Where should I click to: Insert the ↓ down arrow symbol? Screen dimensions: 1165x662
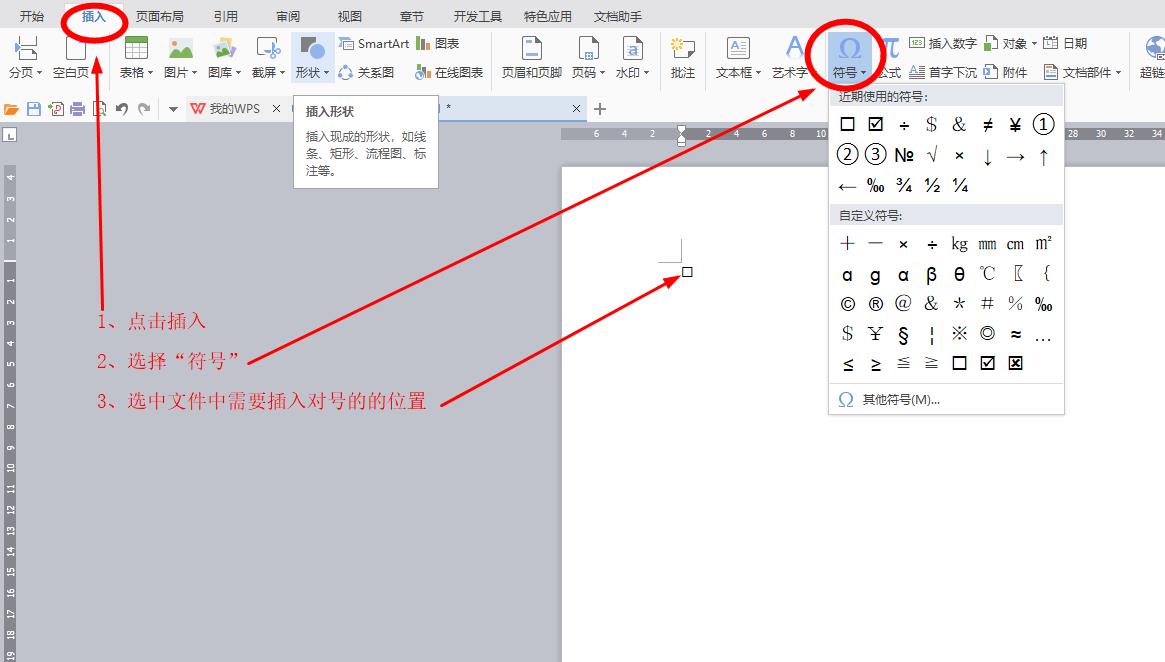pyautogui.click(x=987, y=157)
